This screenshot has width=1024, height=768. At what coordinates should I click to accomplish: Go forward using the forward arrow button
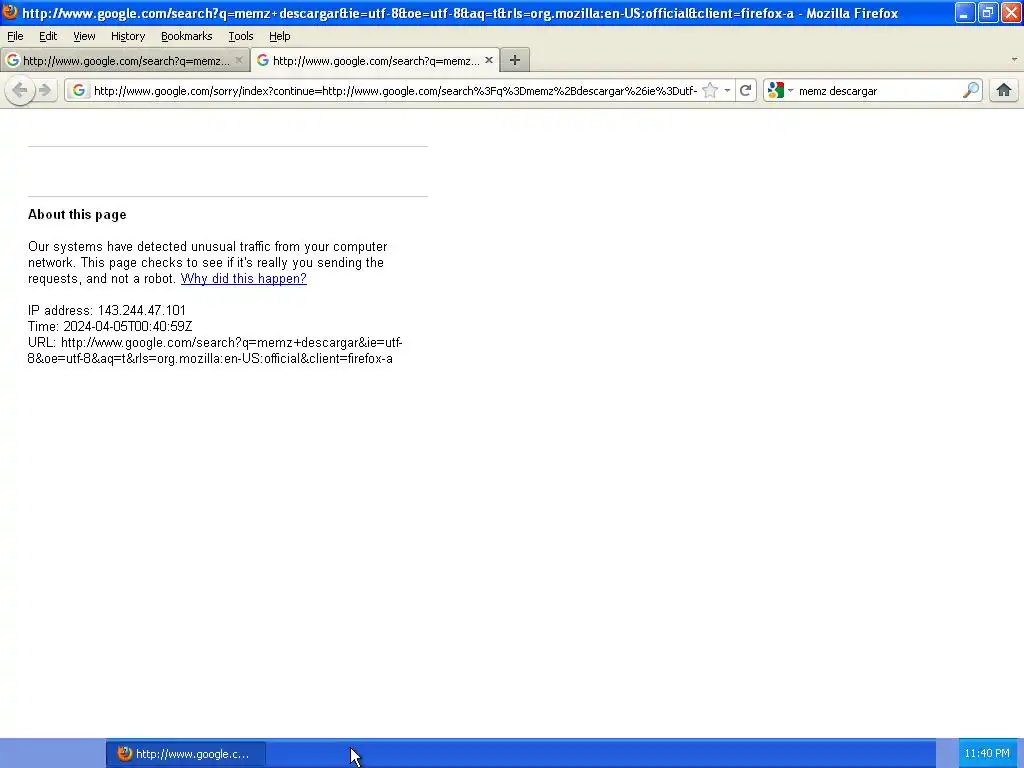44,90
